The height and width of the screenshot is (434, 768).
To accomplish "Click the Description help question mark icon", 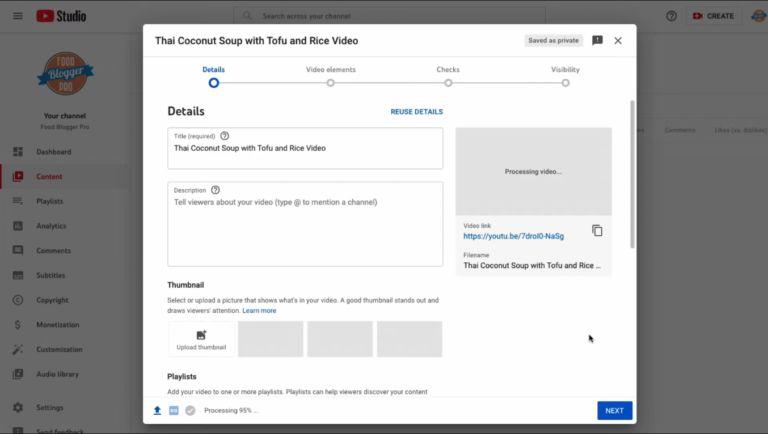I will click(215, 190).
